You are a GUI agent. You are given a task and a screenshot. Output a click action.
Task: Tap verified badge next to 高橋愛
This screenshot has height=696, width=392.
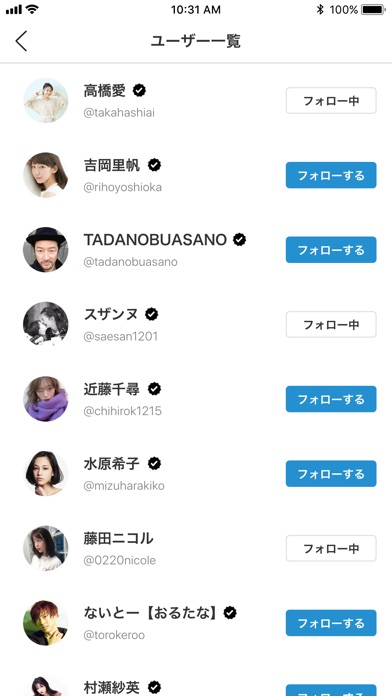click(139, 91)
